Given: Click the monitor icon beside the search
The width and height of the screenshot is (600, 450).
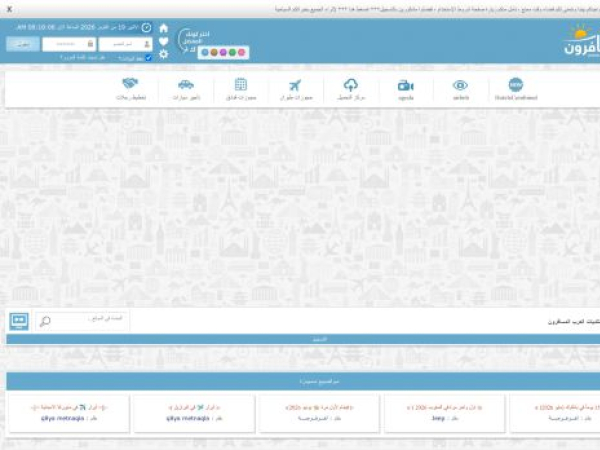Looking at the screenshot, I should pyautogui.click(x=19, y=321).
